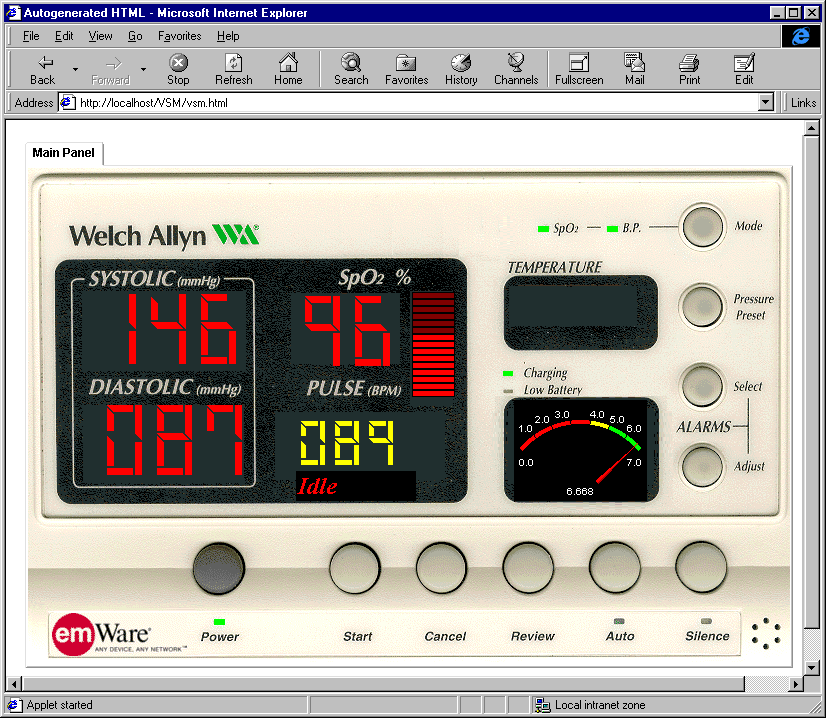Open the History toolbar icon
The image size is (826, 718).
tap(461, 69)
